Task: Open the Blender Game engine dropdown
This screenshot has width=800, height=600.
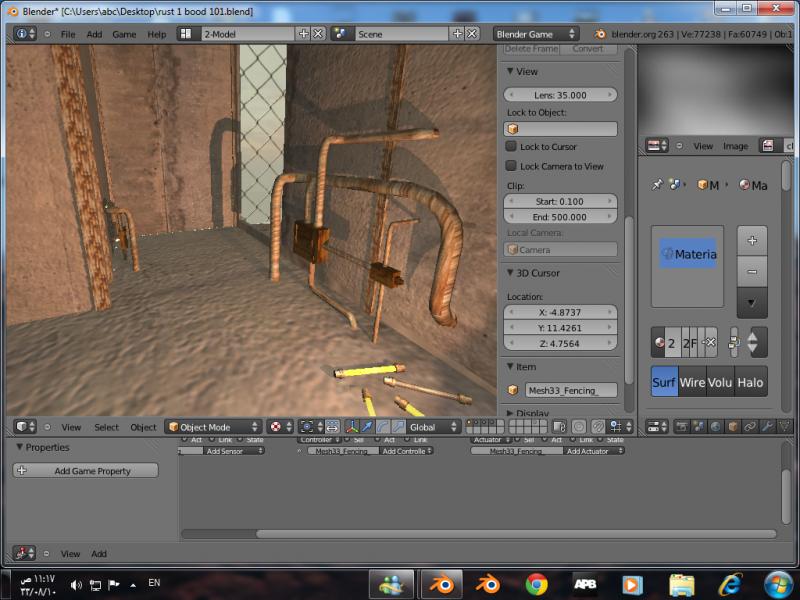Action: point(536,33)
